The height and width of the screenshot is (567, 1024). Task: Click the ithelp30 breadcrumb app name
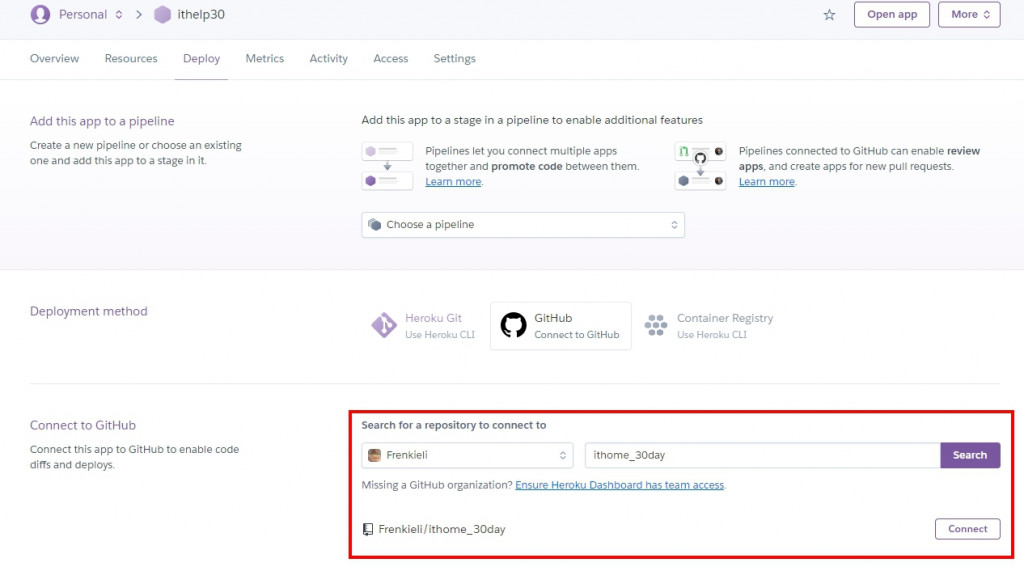pos(201,14)
